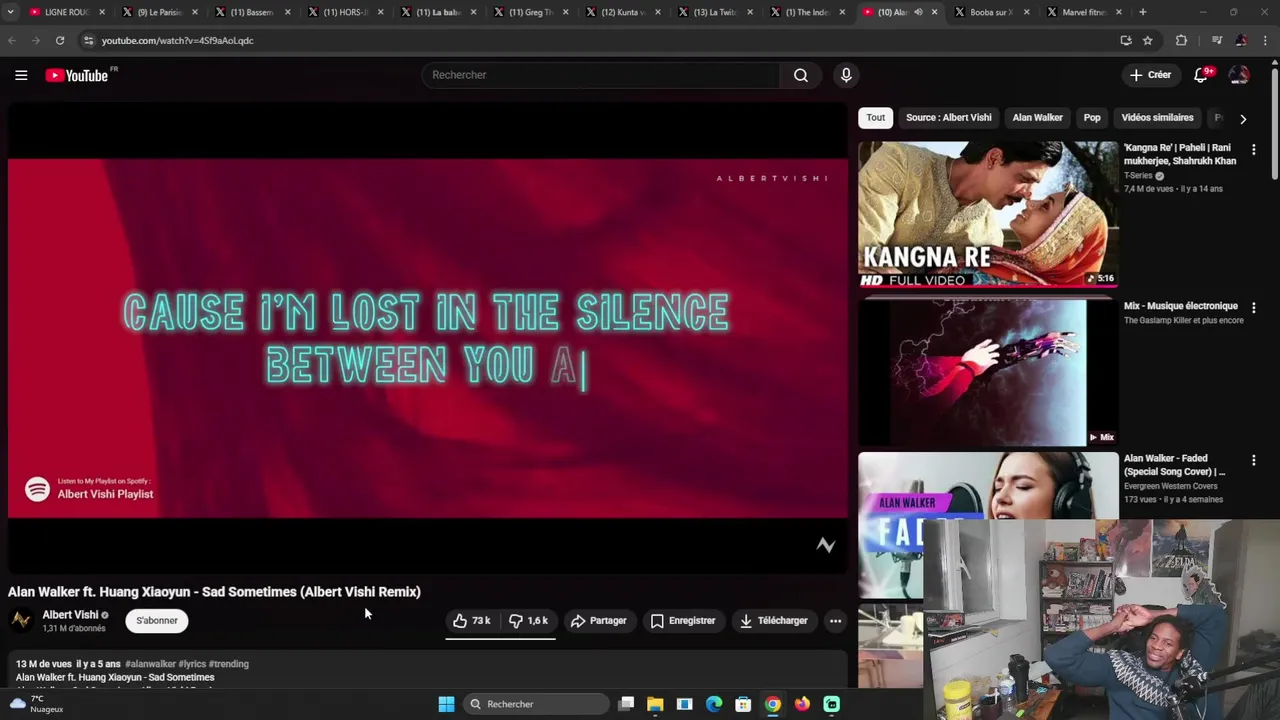The width and height of the screenshot is (1280, 720).
Task: View site information icon in address bar
Action: coord(88,40)
